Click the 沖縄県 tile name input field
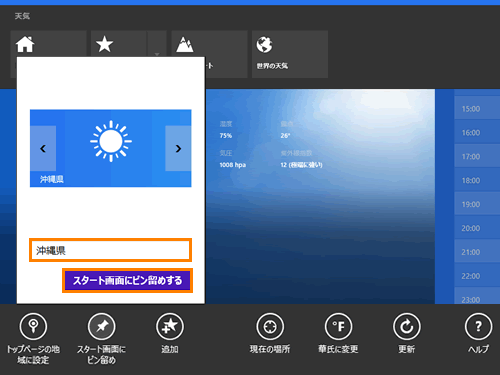The image size is (500, 375). (110, 250)
